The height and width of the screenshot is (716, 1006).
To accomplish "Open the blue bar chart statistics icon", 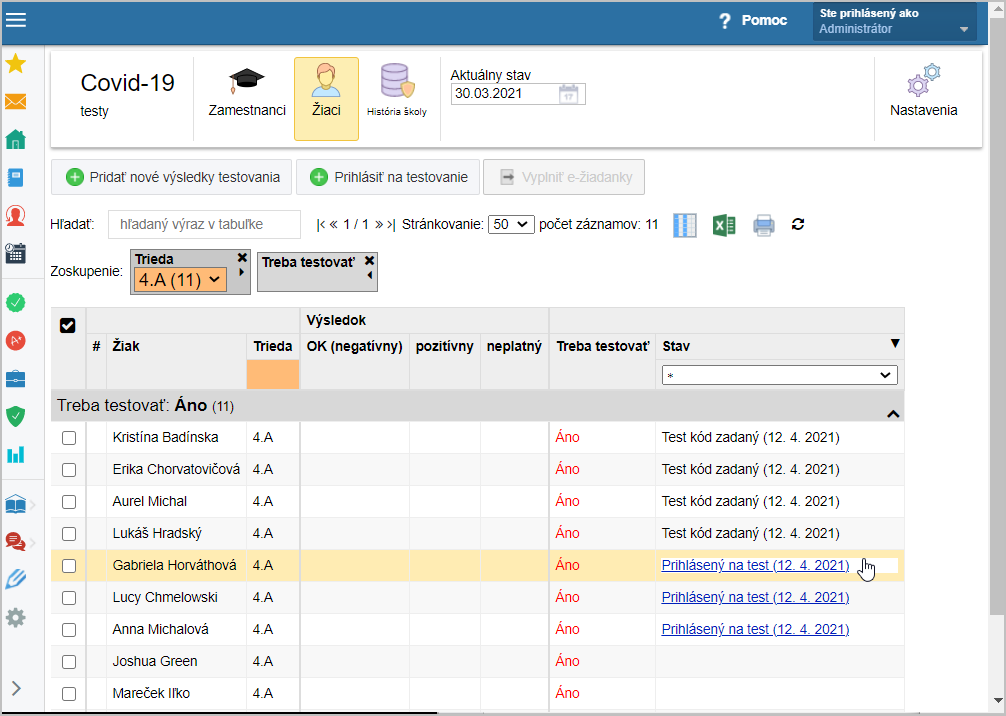I will point(15,454).
